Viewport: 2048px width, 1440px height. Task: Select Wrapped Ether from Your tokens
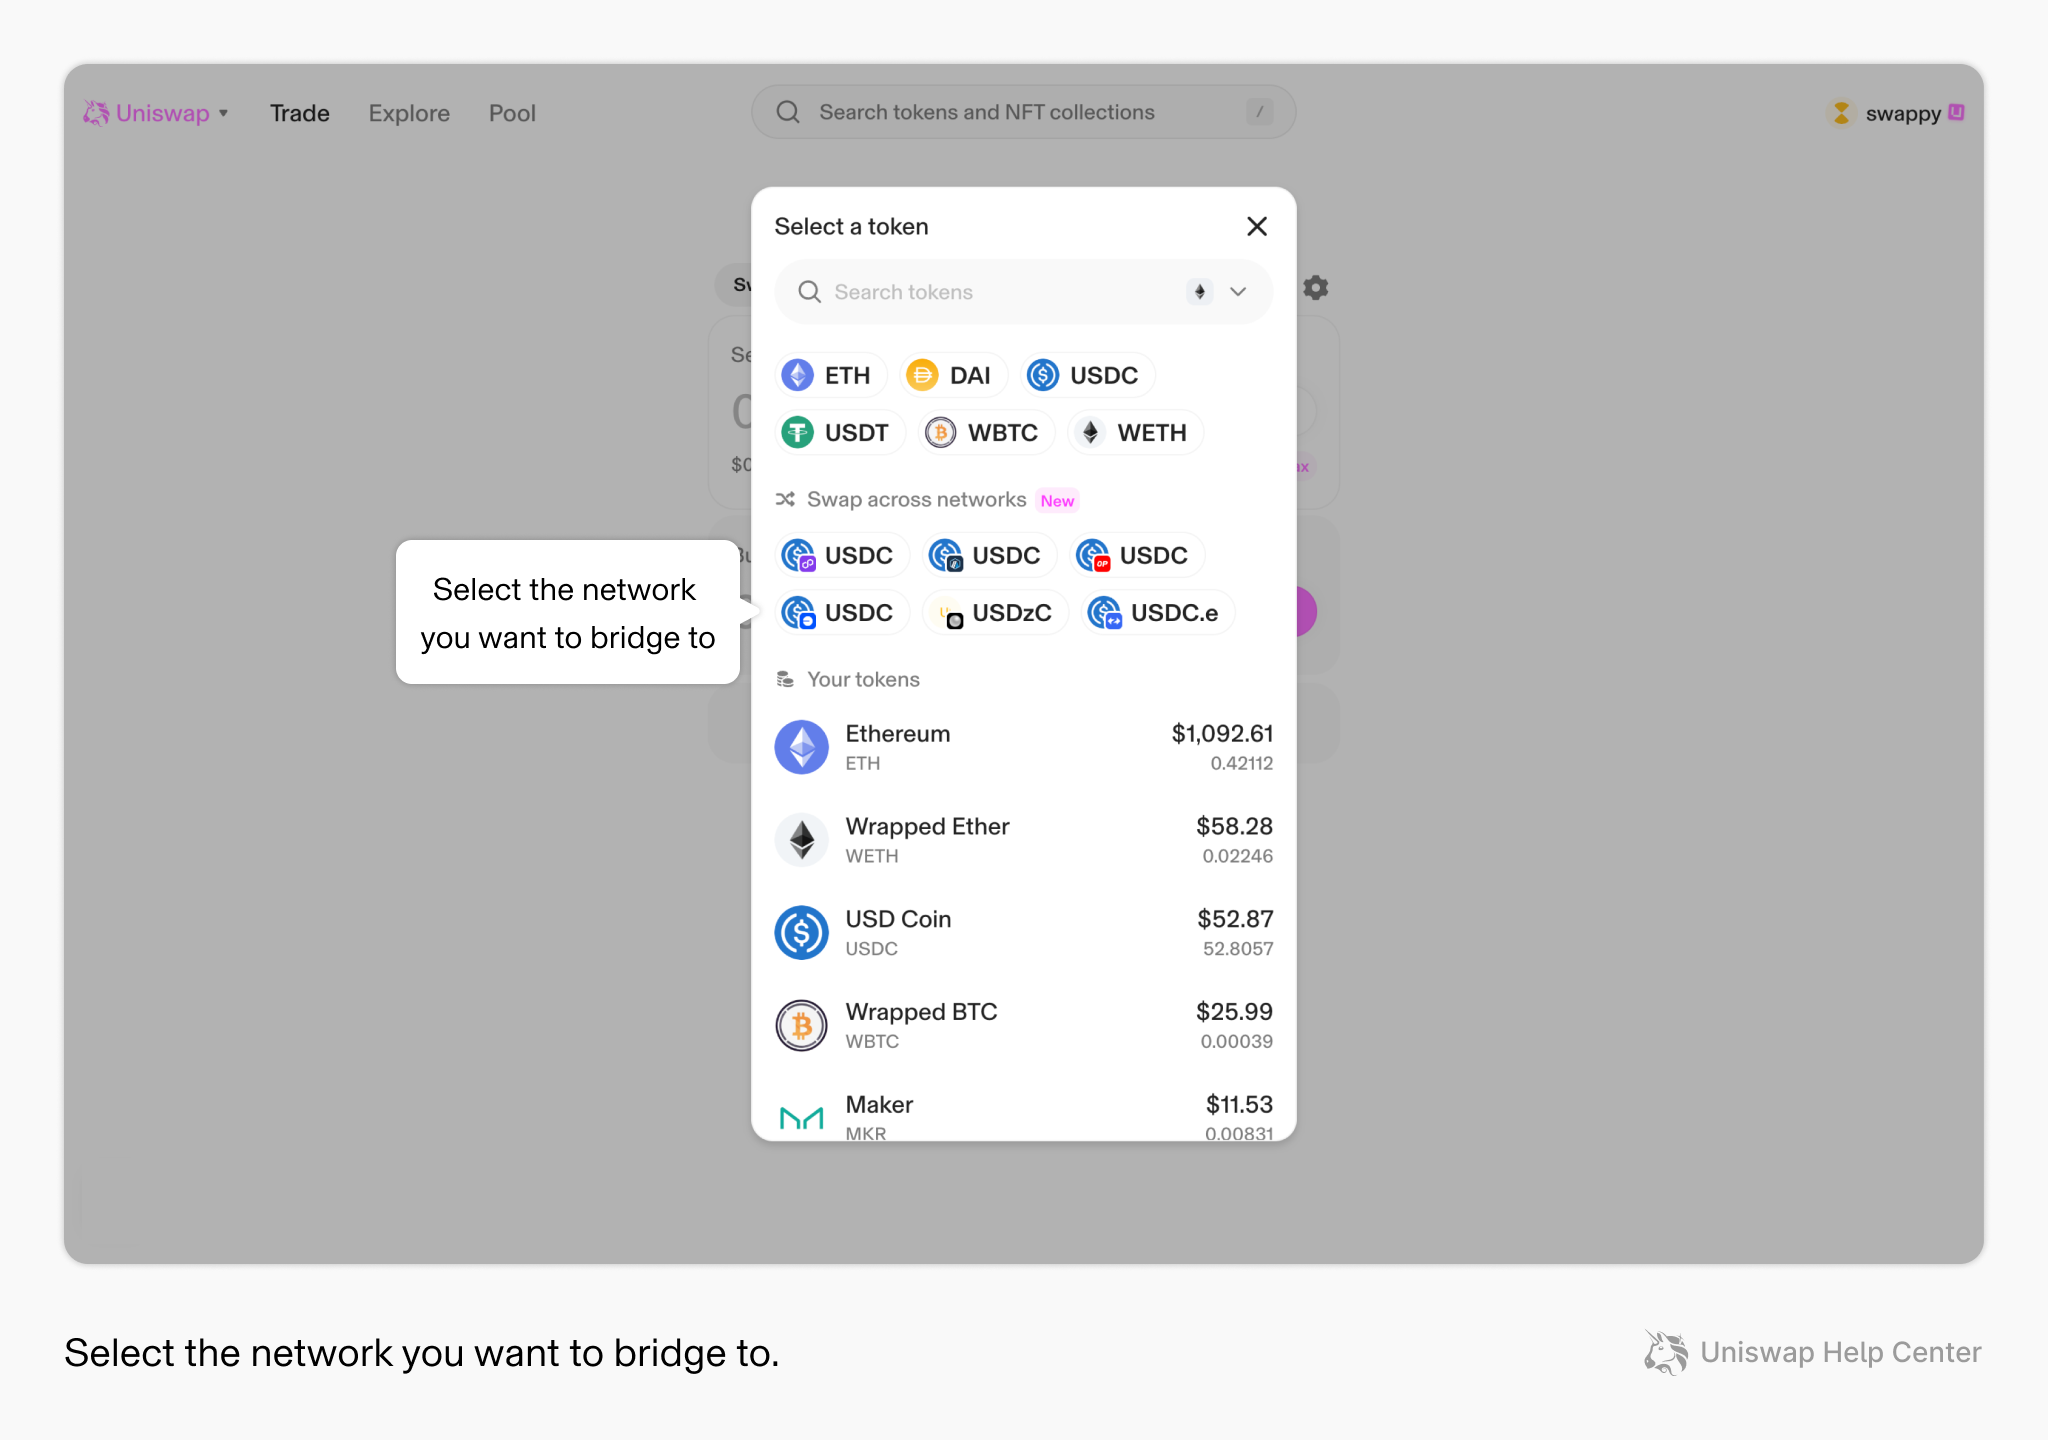point(1023,840)
